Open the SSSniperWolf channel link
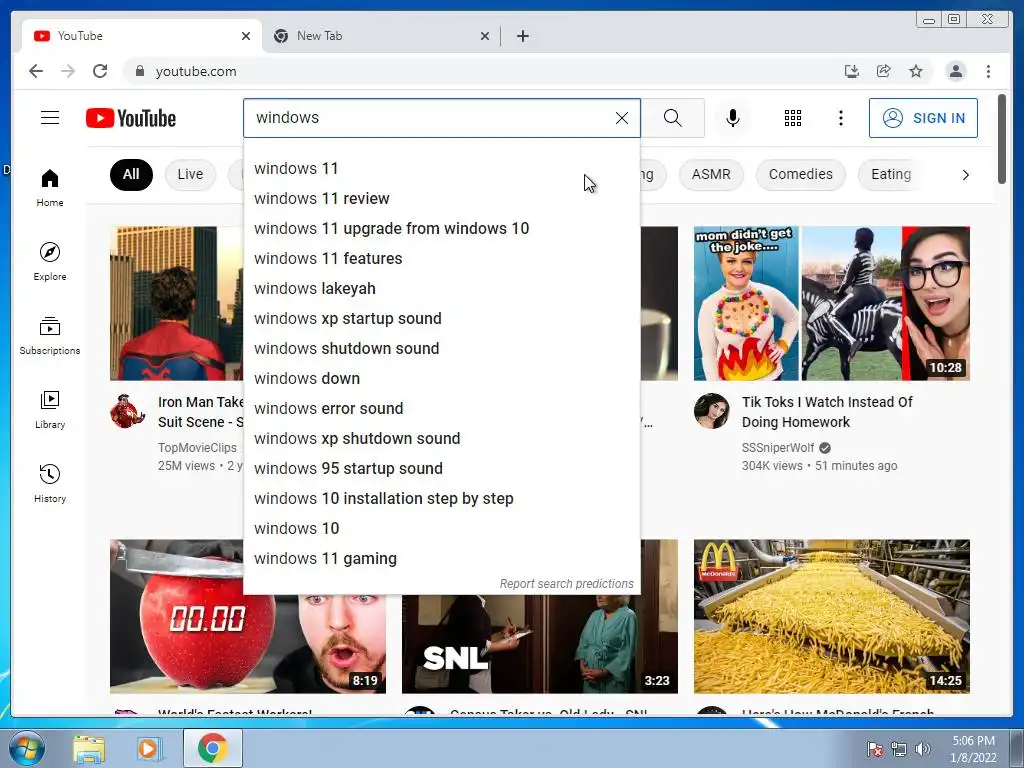The image size is (1024, 768). pyautogui.click(x=778, y=448)
